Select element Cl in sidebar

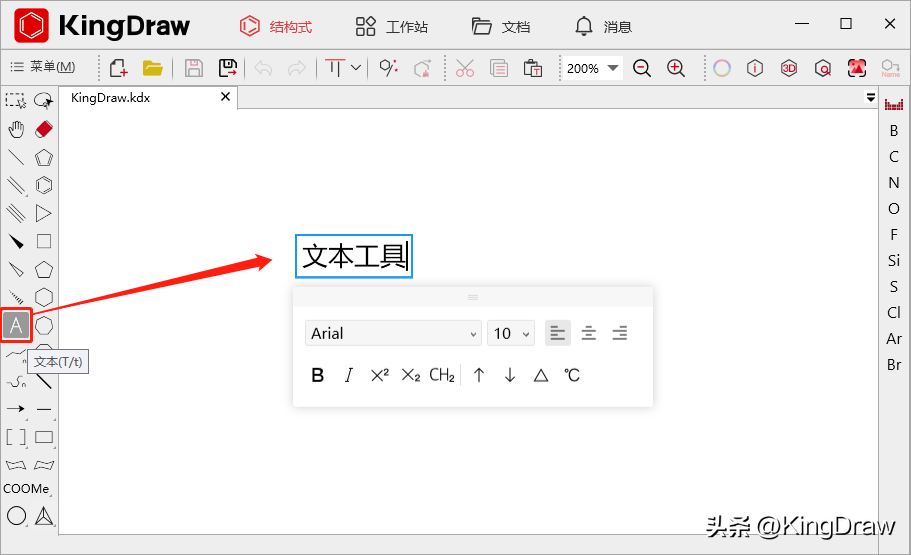pyautogui.click(x=894, y=313)
